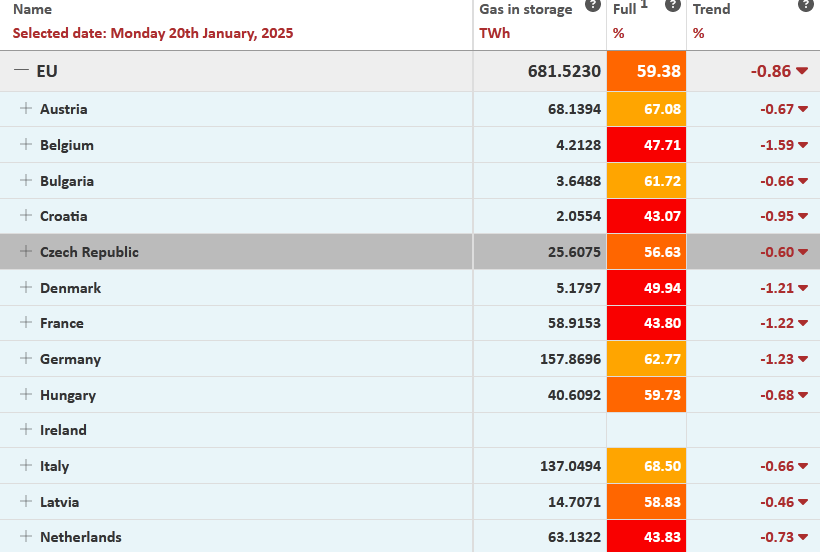This screenshot has height=552, width=820.
Task: Click help icon next to Full header
Action: click(x=673, y=6)
